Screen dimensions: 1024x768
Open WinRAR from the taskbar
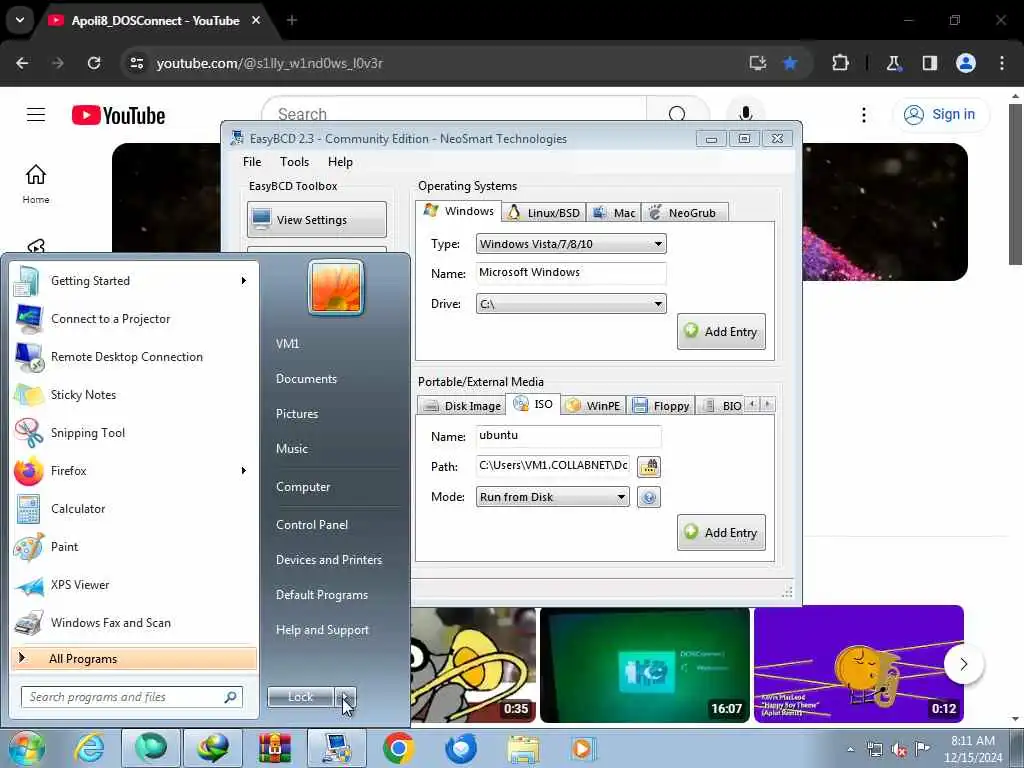(x=274, y=748)
